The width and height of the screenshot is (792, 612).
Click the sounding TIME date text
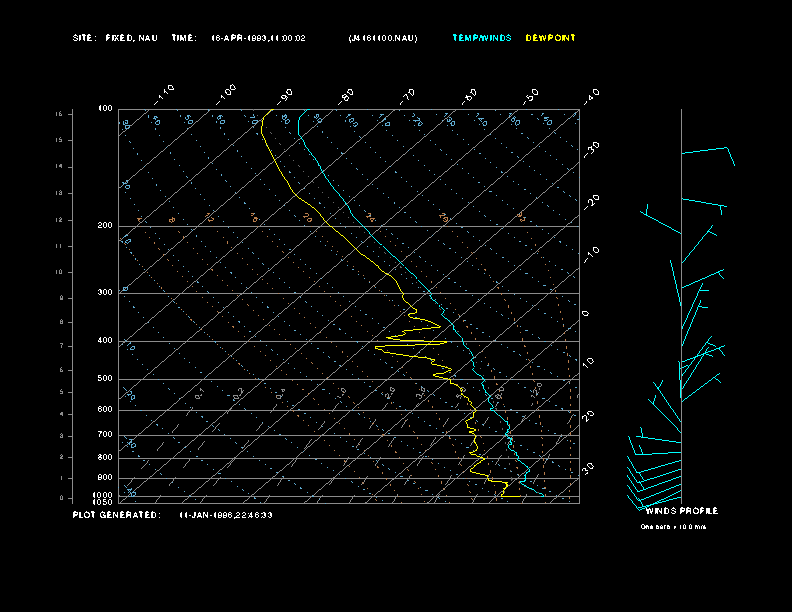259,38
